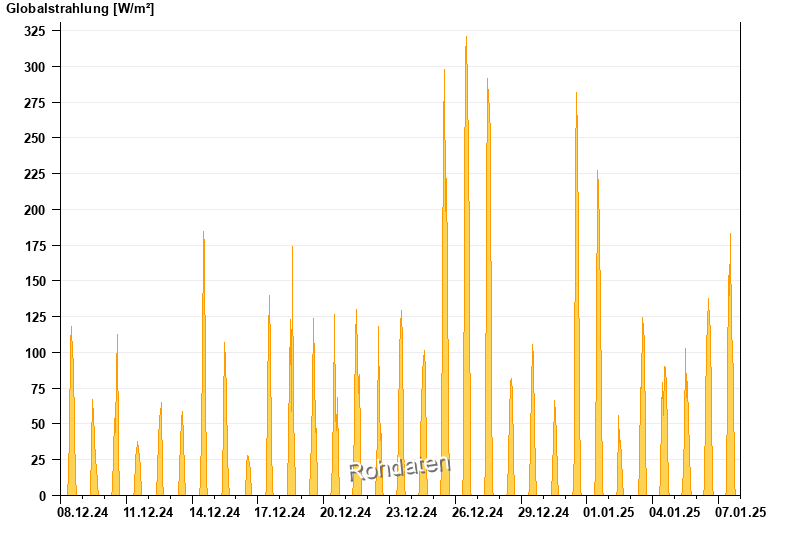
Task: Click the radiation spike reaching 280 before 01.01.25
Action: 577,293
